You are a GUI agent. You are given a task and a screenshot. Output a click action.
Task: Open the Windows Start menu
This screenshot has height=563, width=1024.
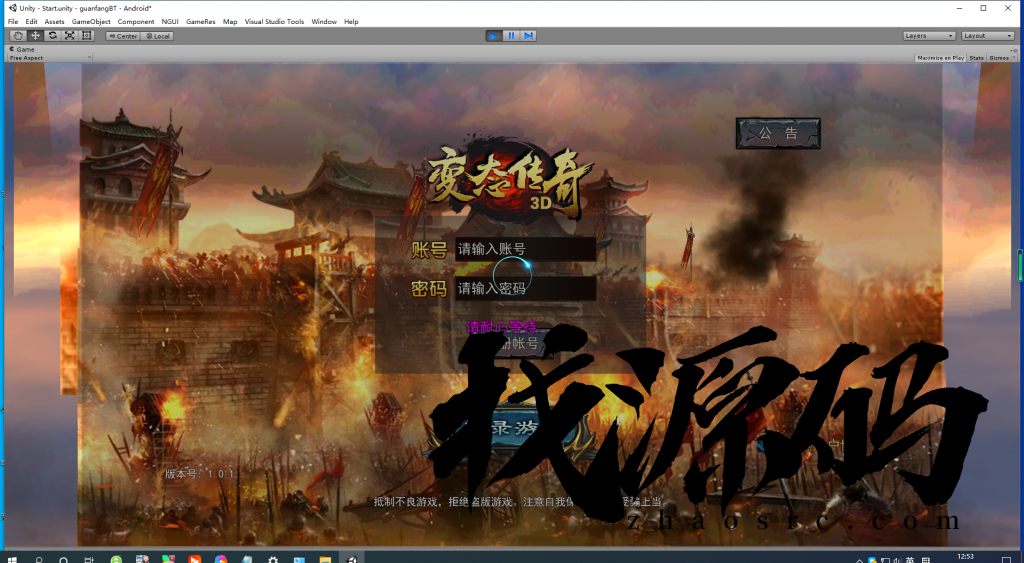(x=12, y=560)
